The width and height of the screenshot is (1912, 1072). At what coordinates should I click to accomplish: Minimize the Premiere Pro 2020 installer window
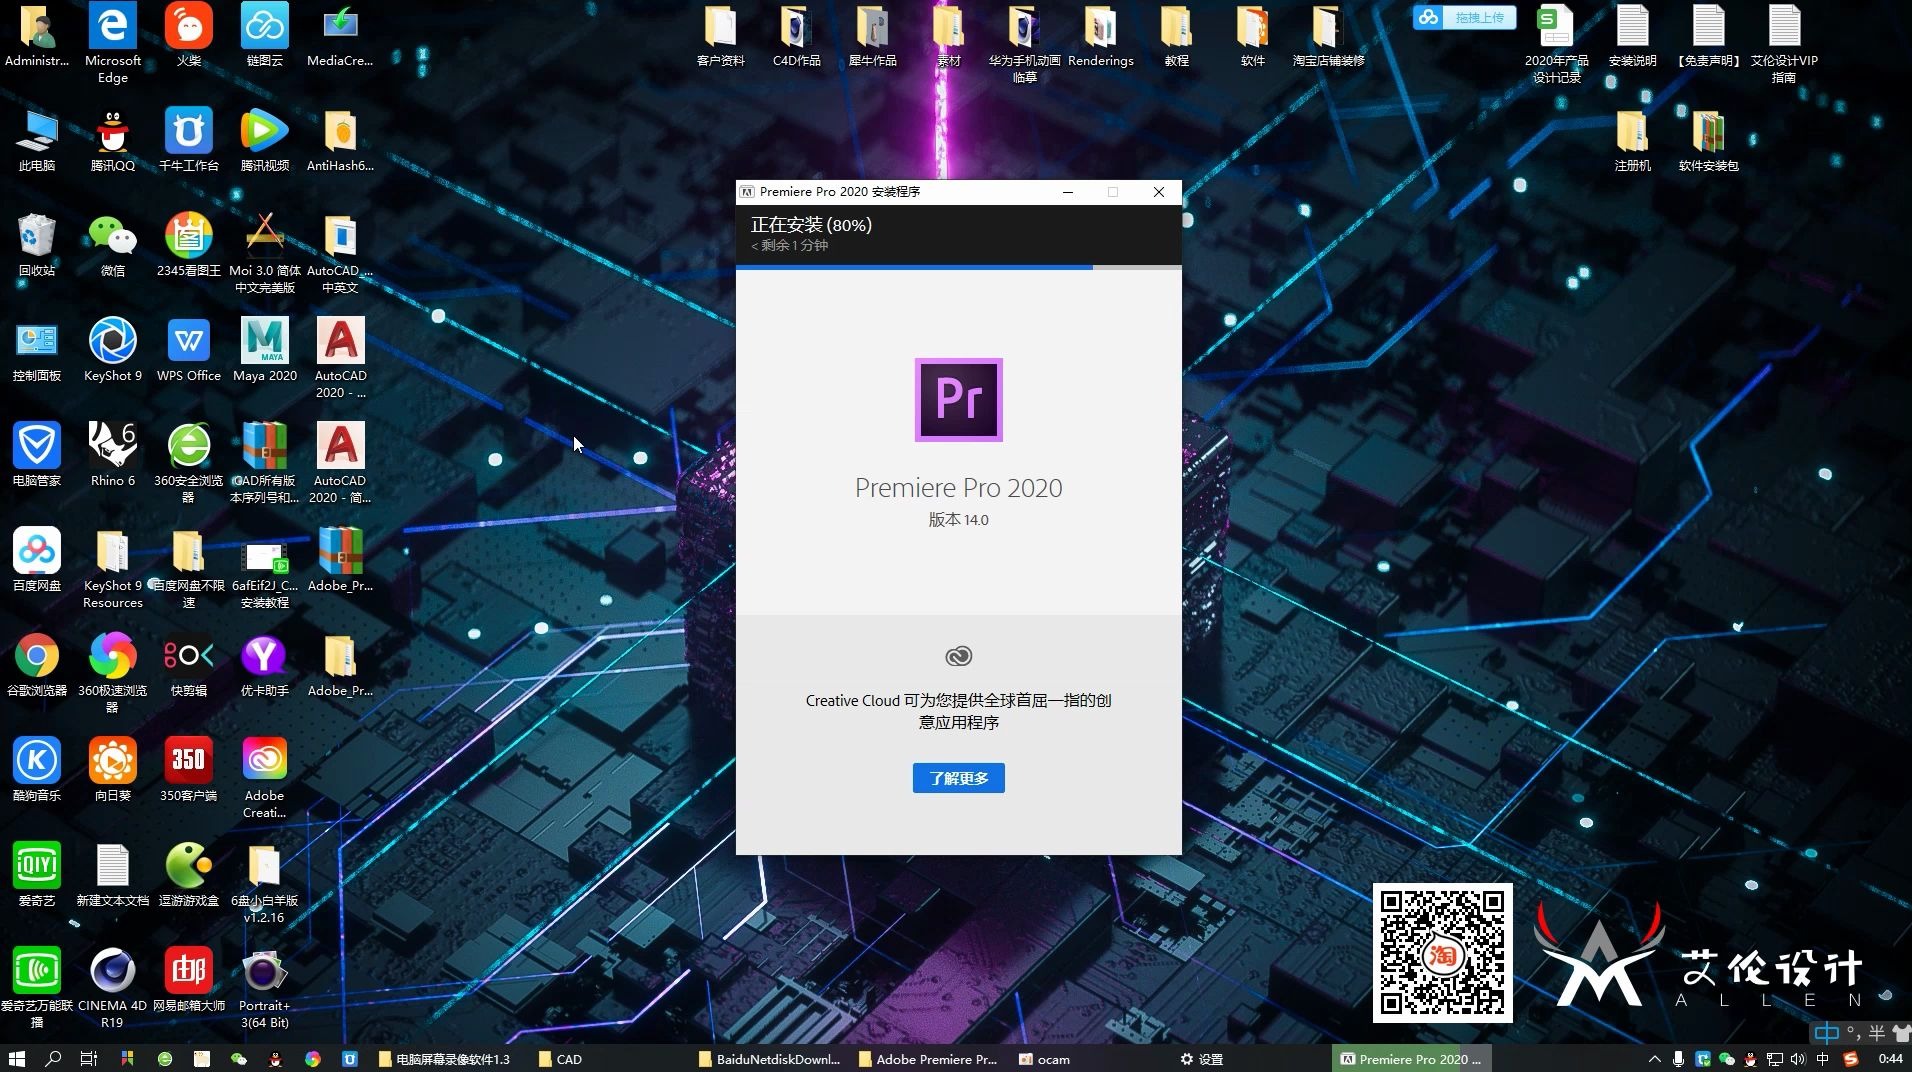coord(1068,192)
